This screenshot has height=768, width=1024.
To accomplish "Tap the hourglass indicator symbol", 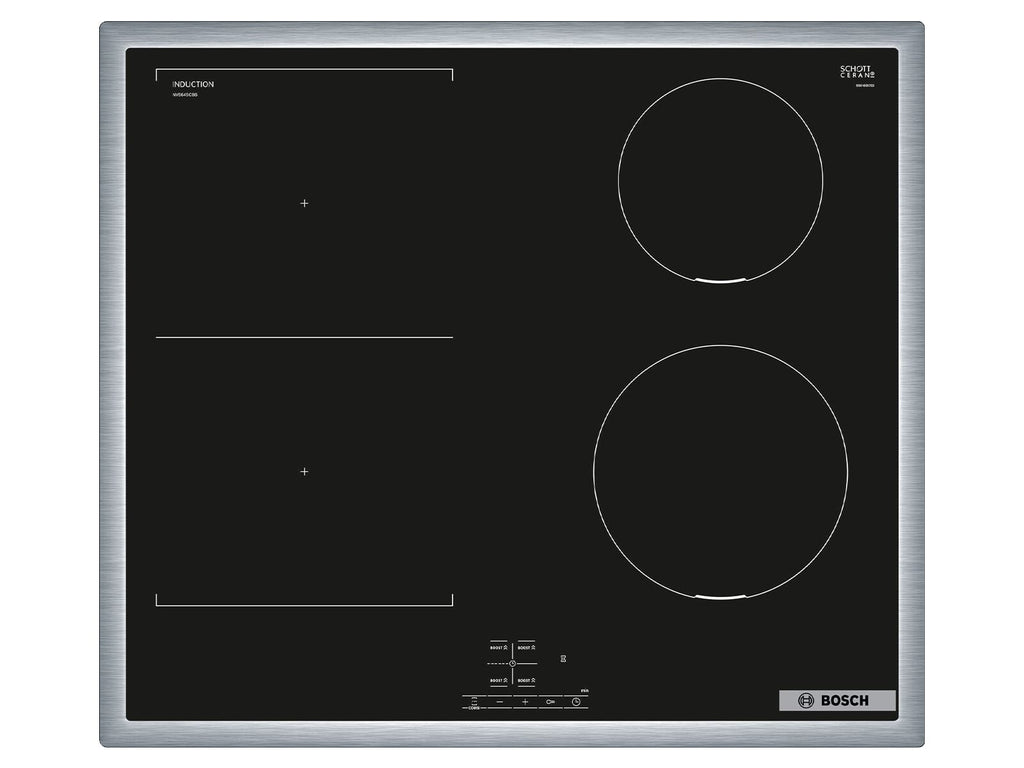I will (563, 658).
